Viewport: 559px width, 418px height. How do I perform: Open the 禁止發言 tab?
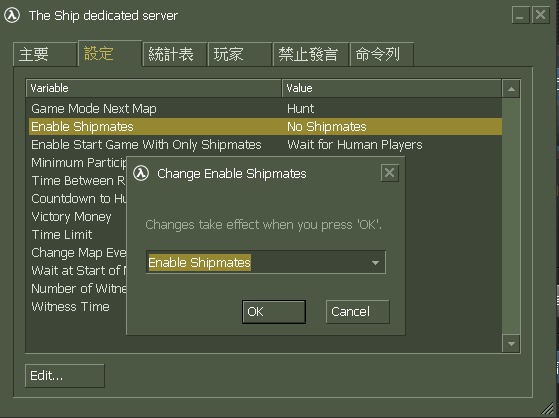[x=311, y=54]
